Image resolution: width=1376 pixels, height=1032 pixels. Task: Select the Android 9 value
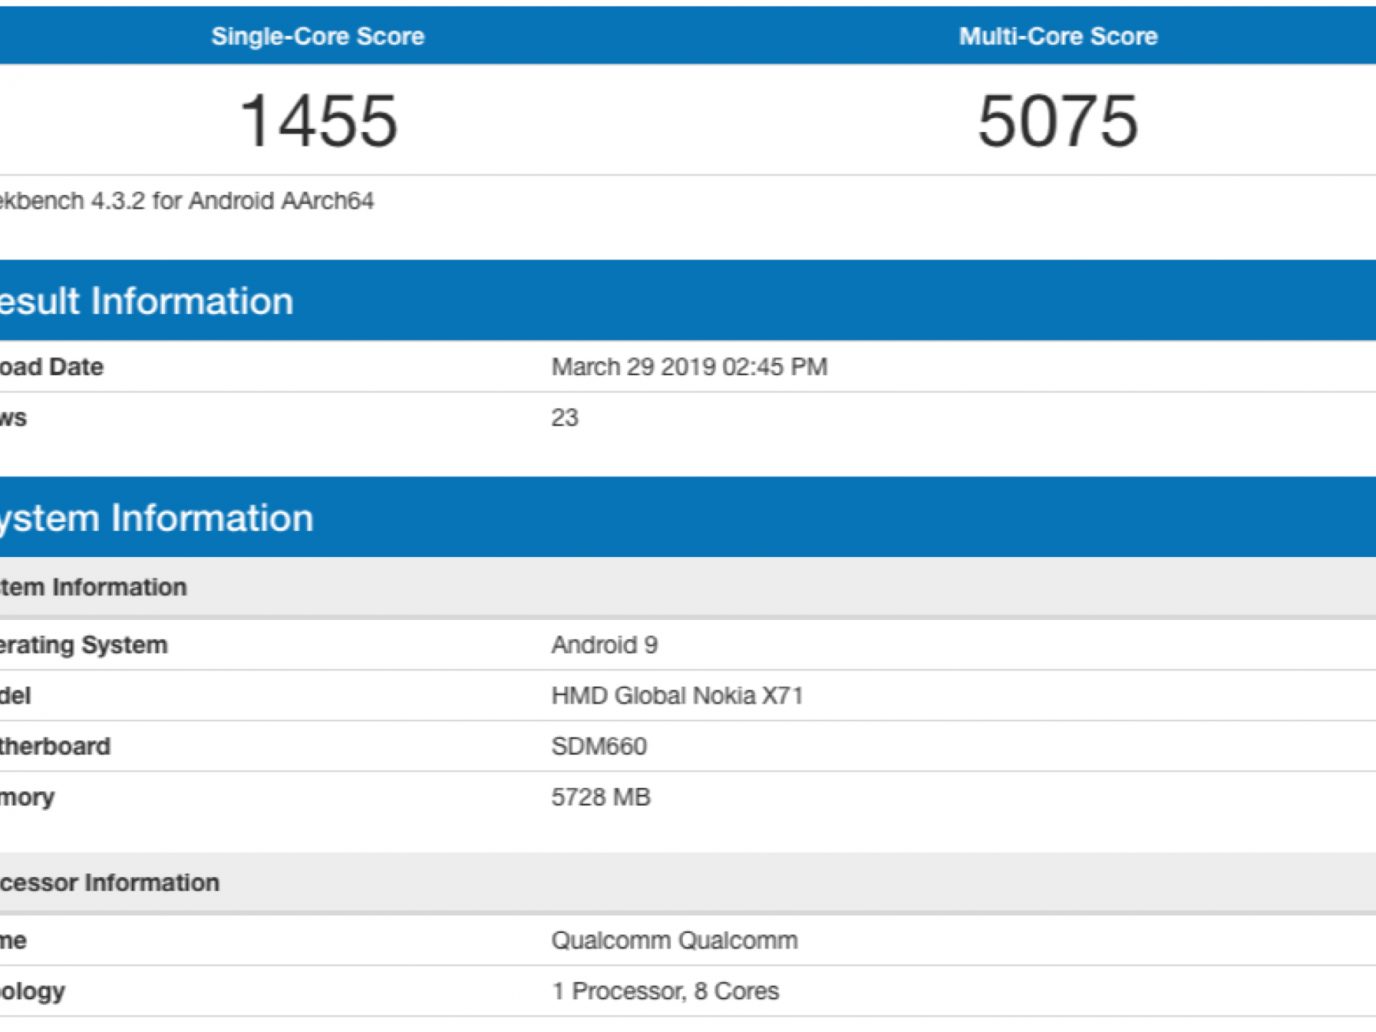[x=604, y=645]
